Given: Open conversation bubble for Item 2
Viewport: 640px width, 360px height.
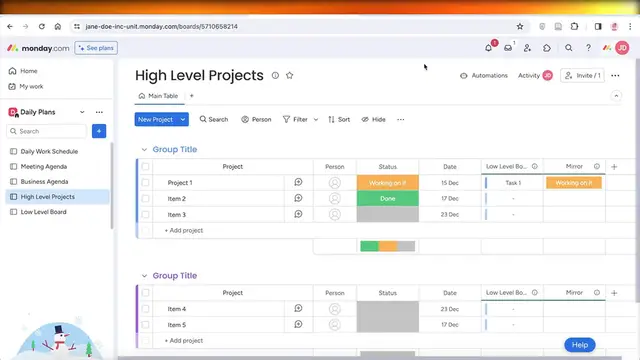Looking at the screenshot, I should pyautogui.click(x=298, y=198).
